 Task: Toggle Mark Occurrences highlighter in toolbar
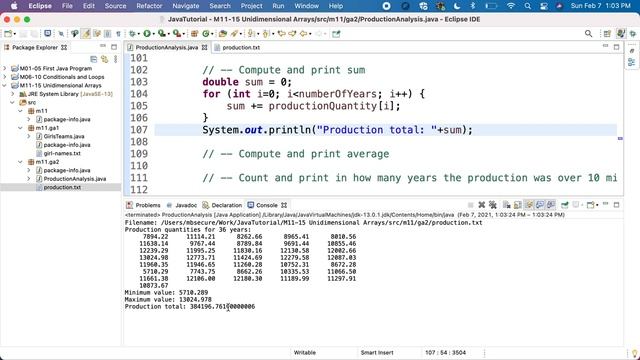click(86, 34)
